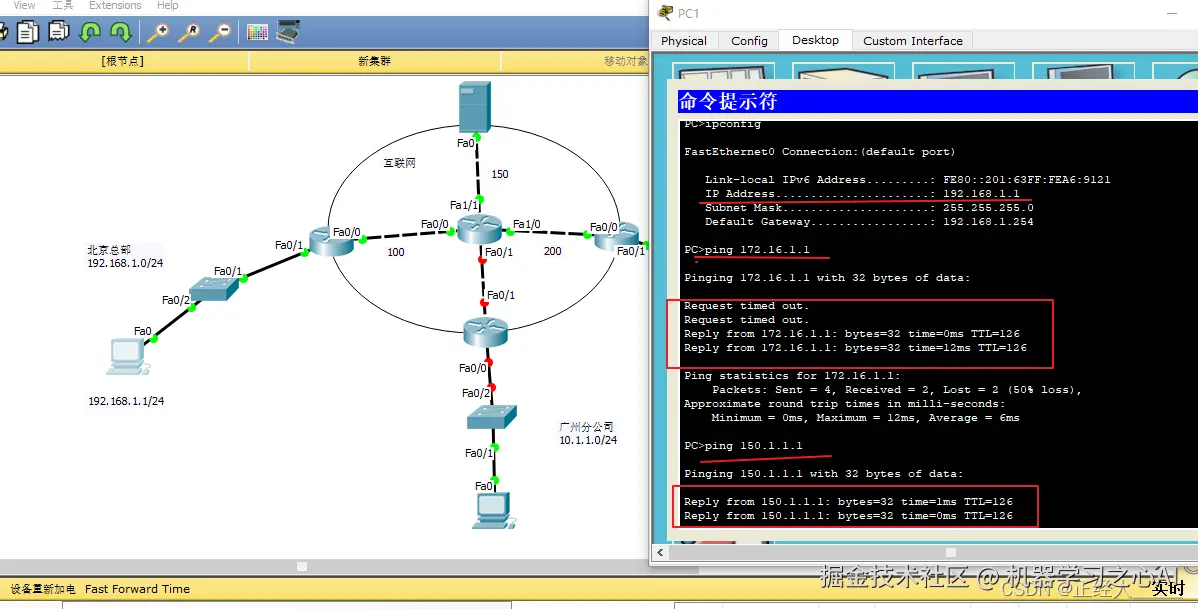This screenshot has height=609, width=1198.
Task: Click the 100 link label
Action: tap(396, 252)
